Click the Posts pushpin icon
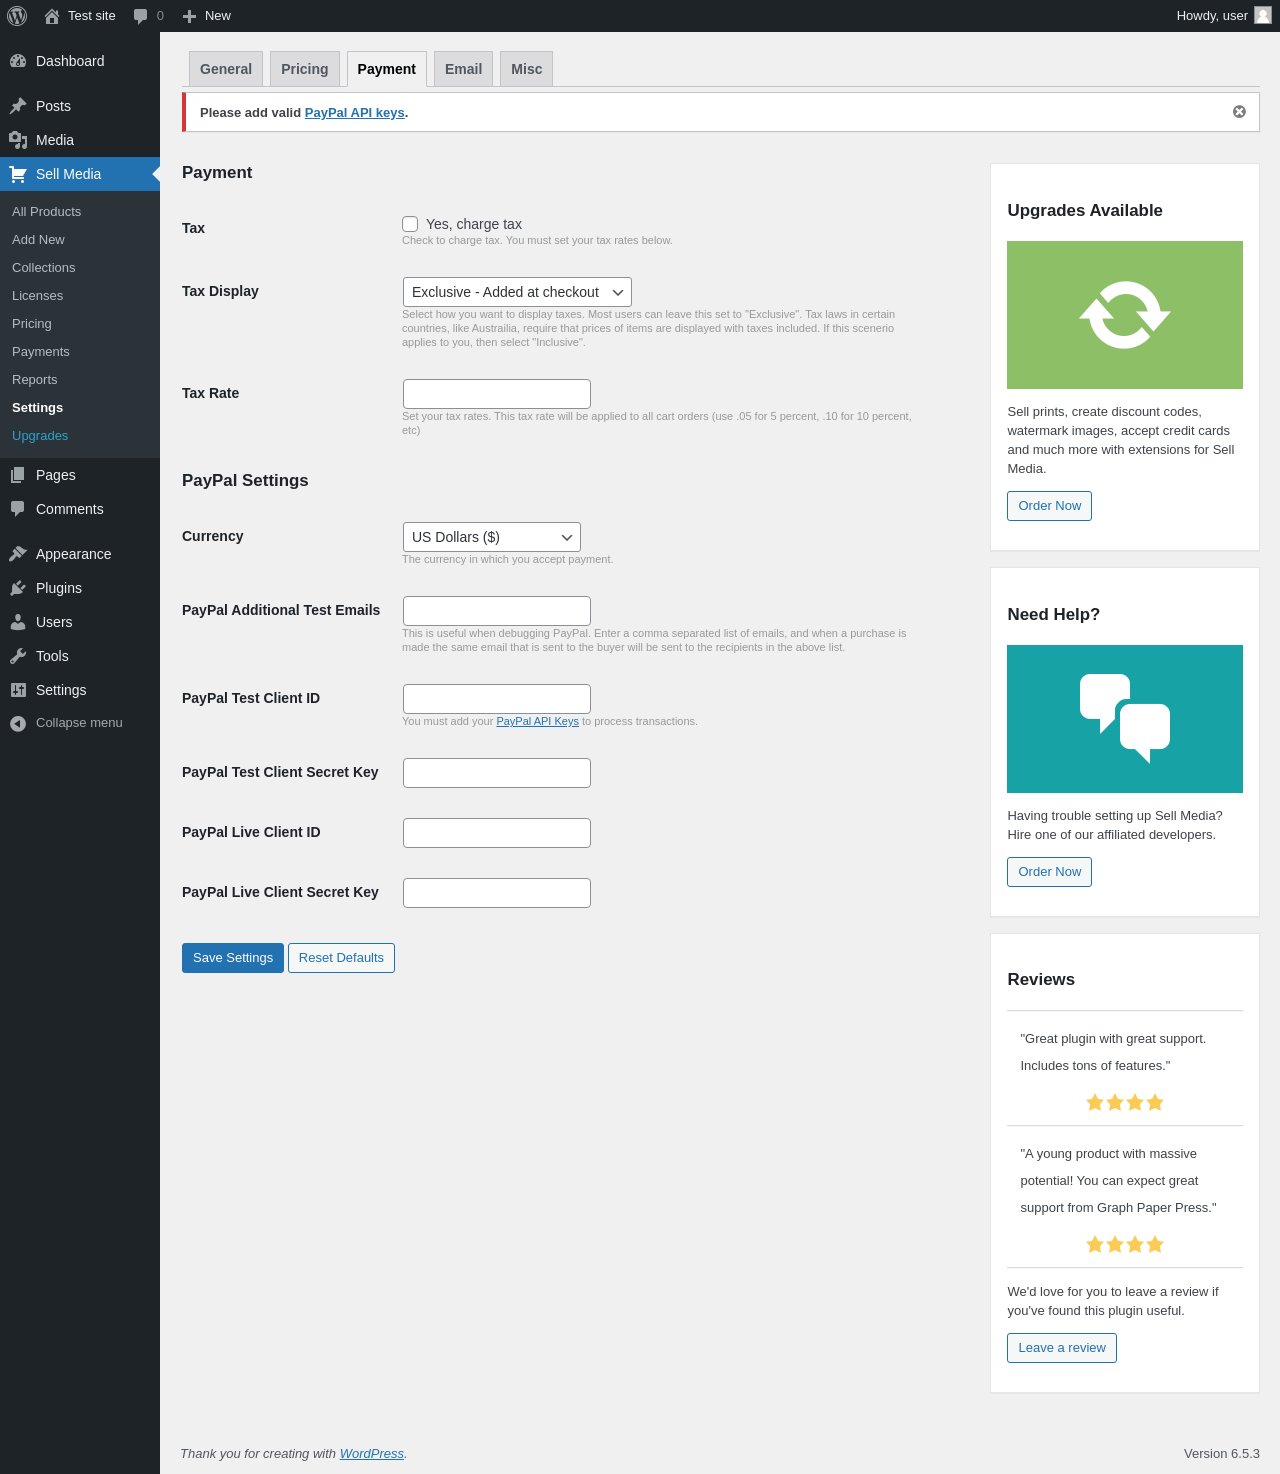The height and width of the screenshot is (1474, 1280). [18, 106]
